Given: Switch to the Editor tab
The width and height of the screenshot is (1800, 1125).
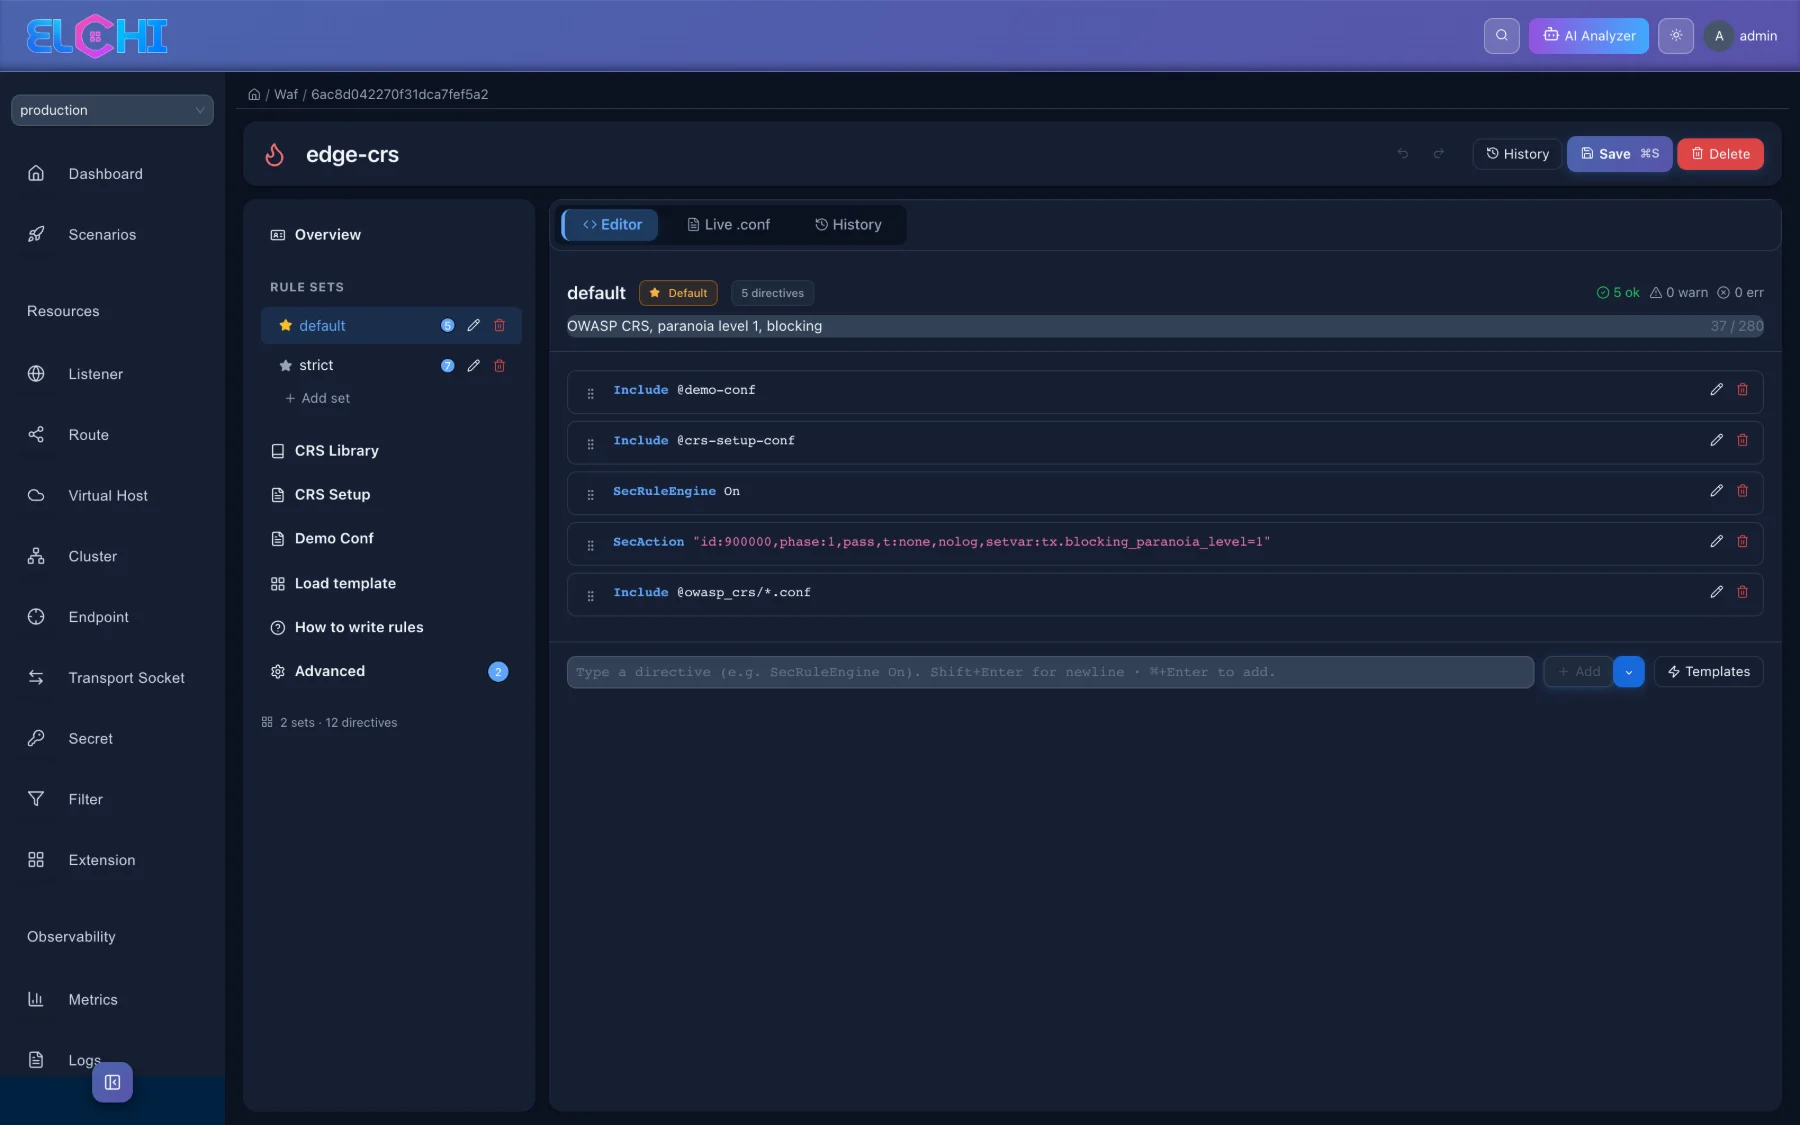Looking at the screenshot, I should [611, 225].
